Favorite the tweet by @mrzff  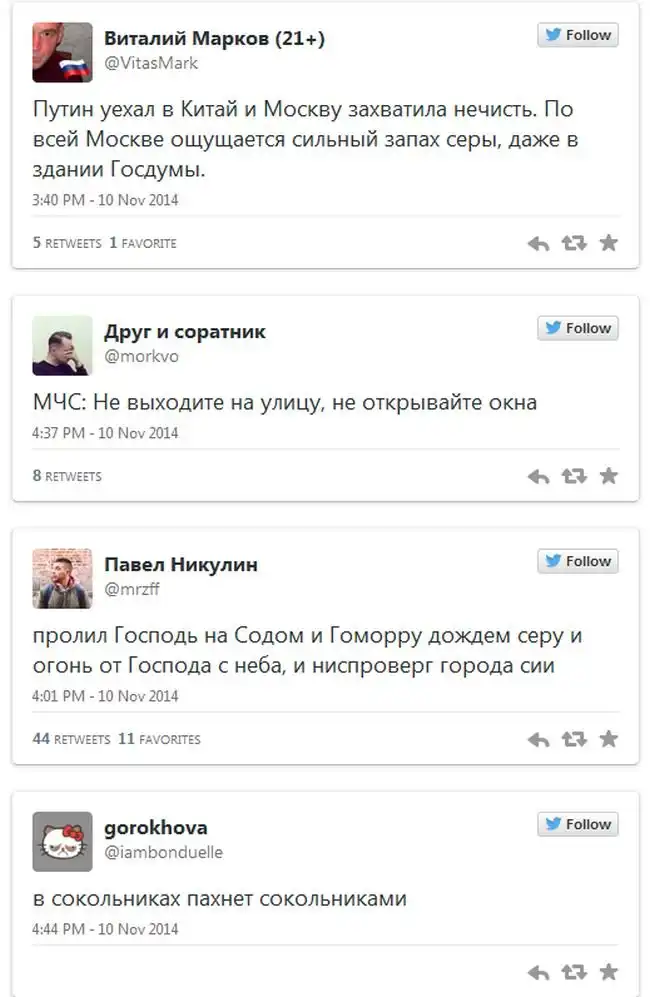point(608,740)
